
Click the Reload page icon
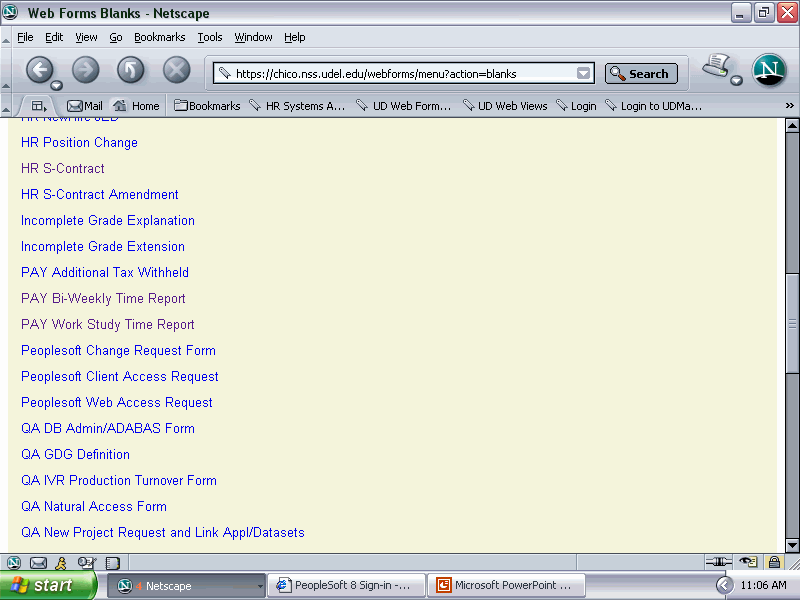(x=131, y=70)
